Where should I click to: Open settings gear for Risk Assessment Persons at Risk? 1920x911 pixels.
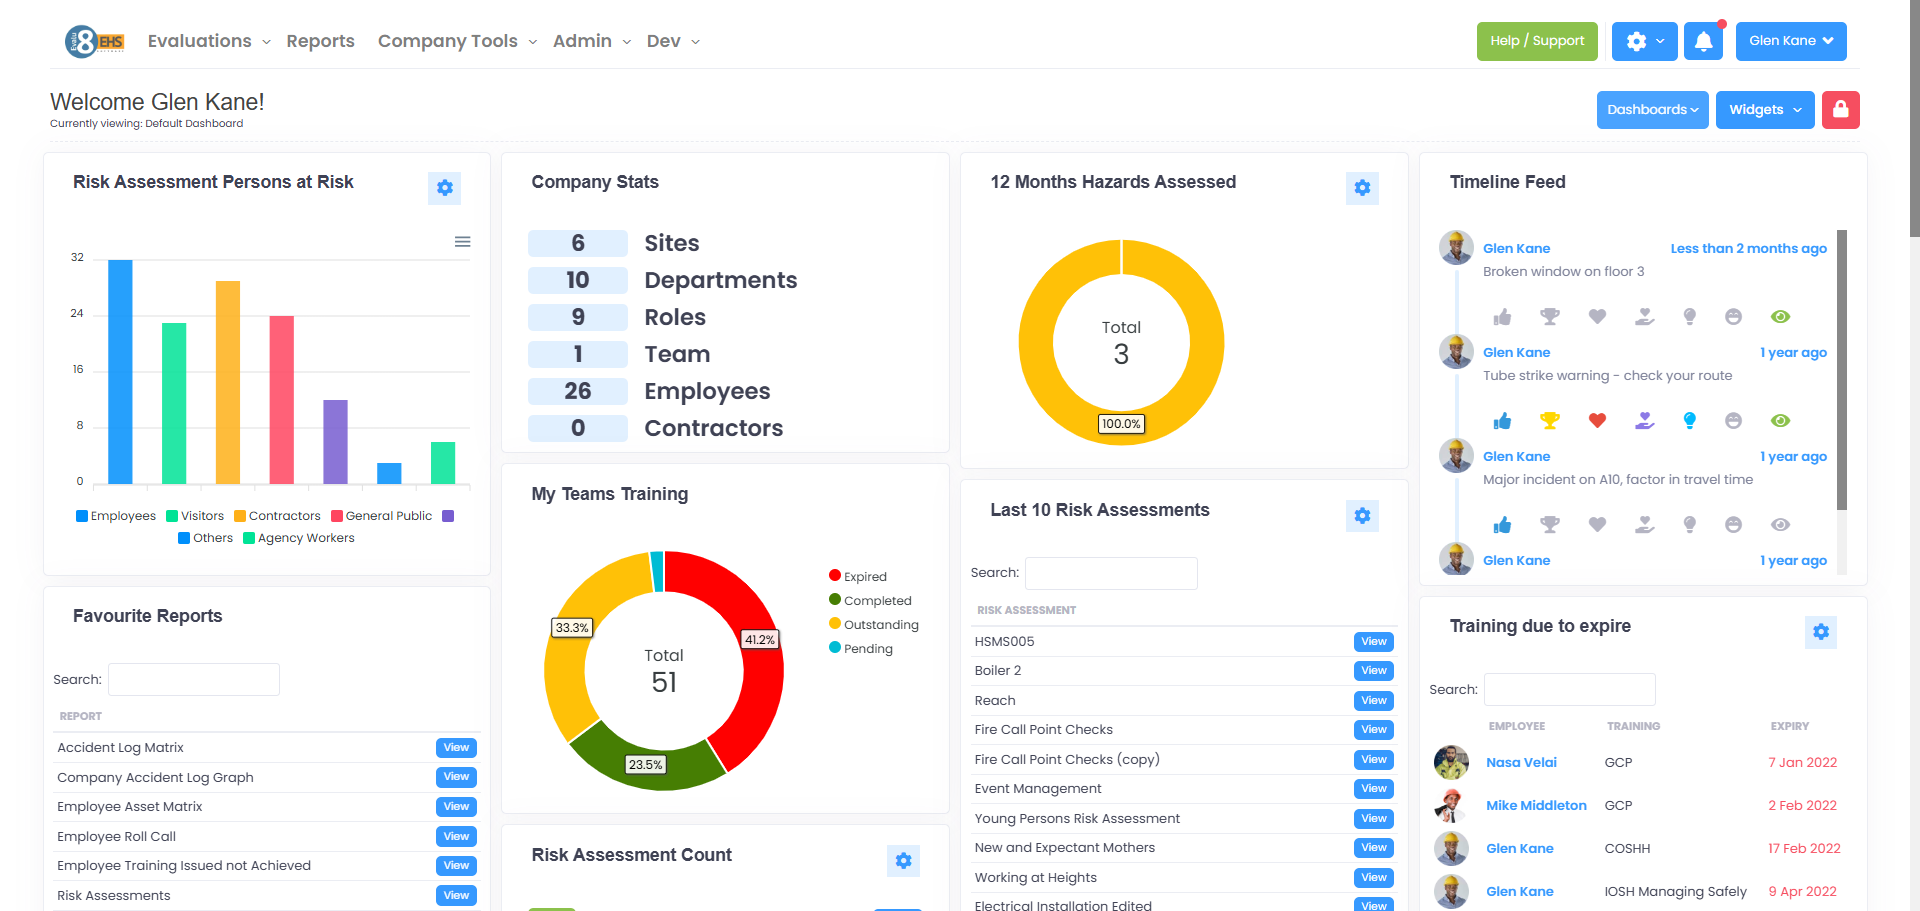click(x=444, y=188)
